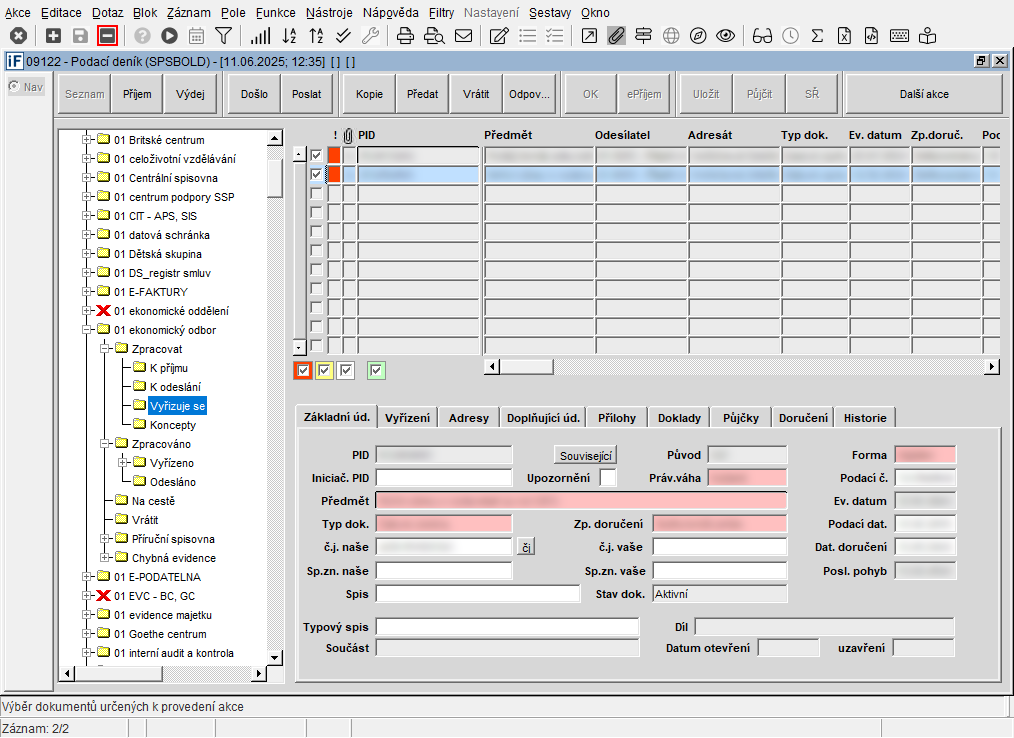This screenshot has width=1014, height=738.
Task: Click the Spis input field
Action: coord(477,594)
